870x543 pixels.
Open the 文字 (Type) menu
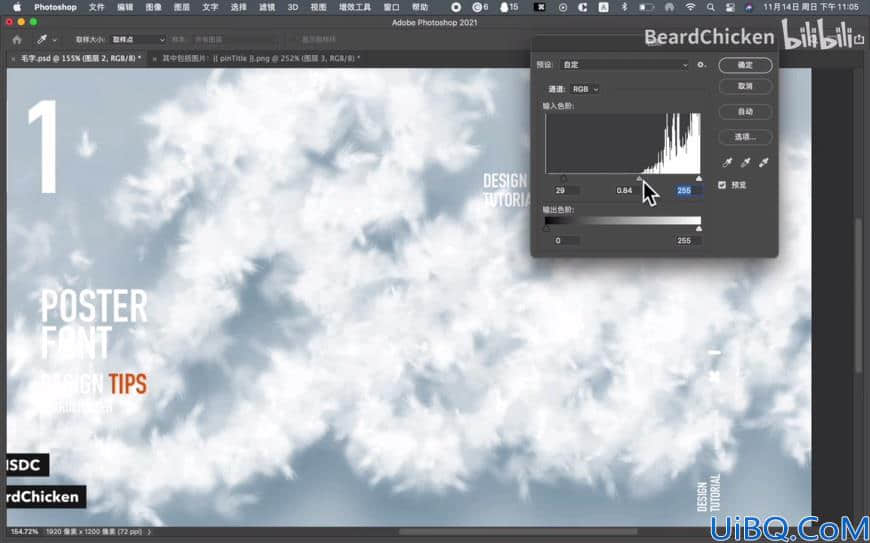pos(210,7)
